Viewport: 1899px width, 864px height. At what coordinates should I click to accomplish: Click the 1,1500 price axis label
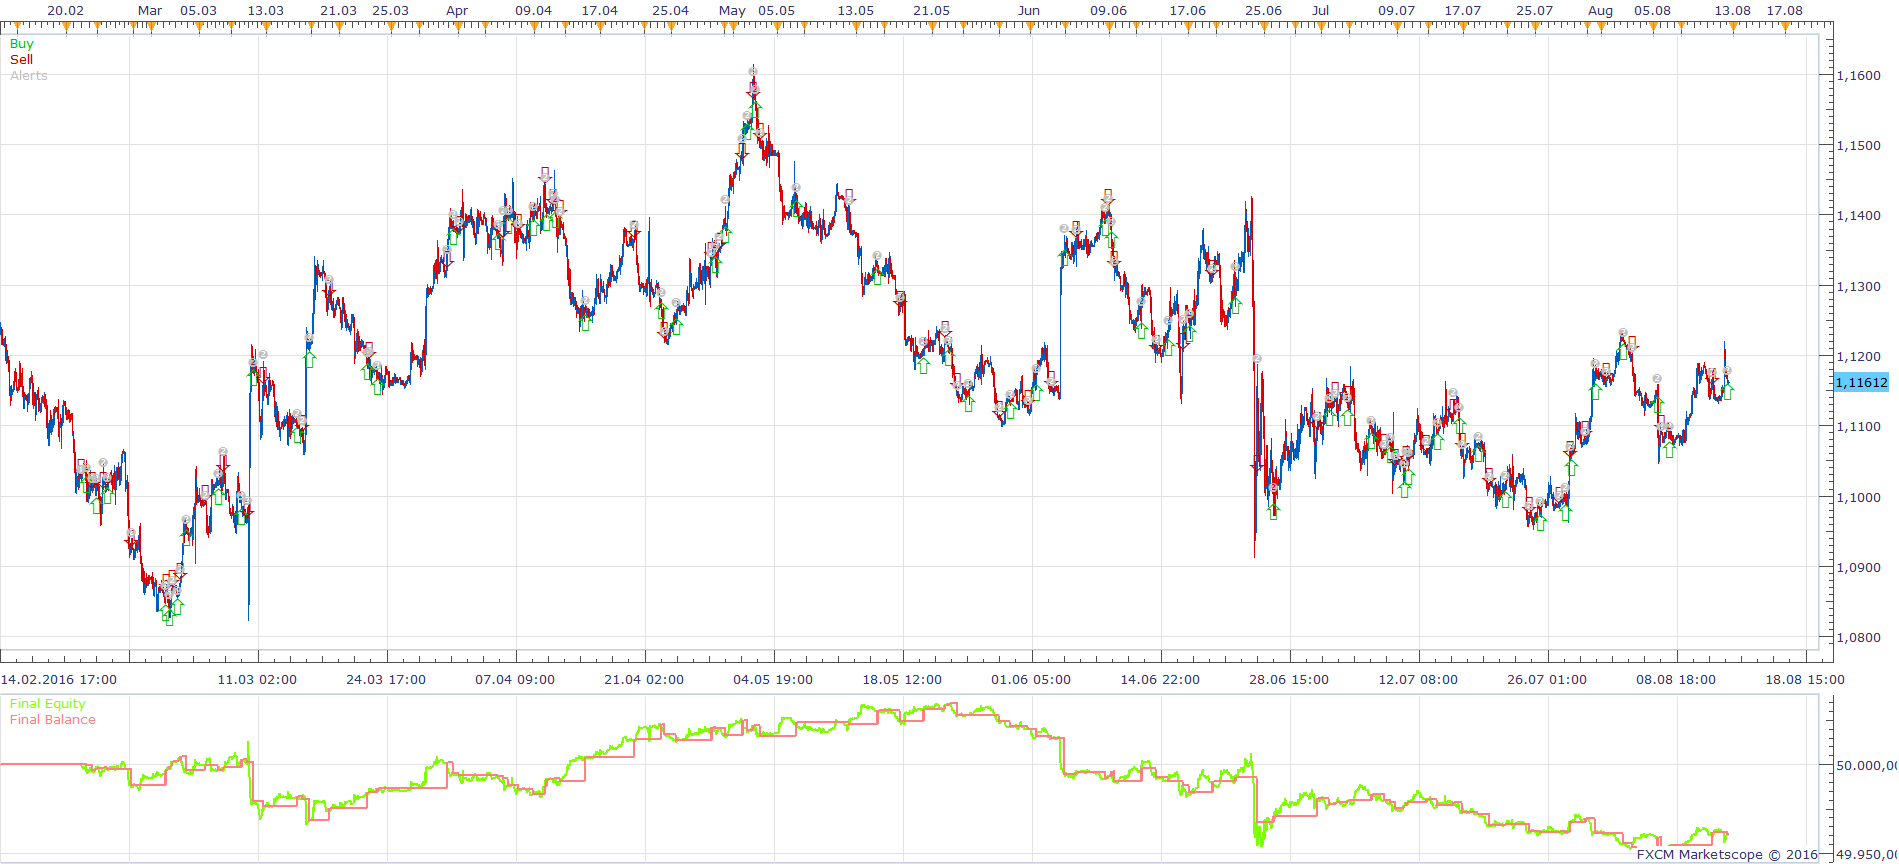[x=1859, y=146]
